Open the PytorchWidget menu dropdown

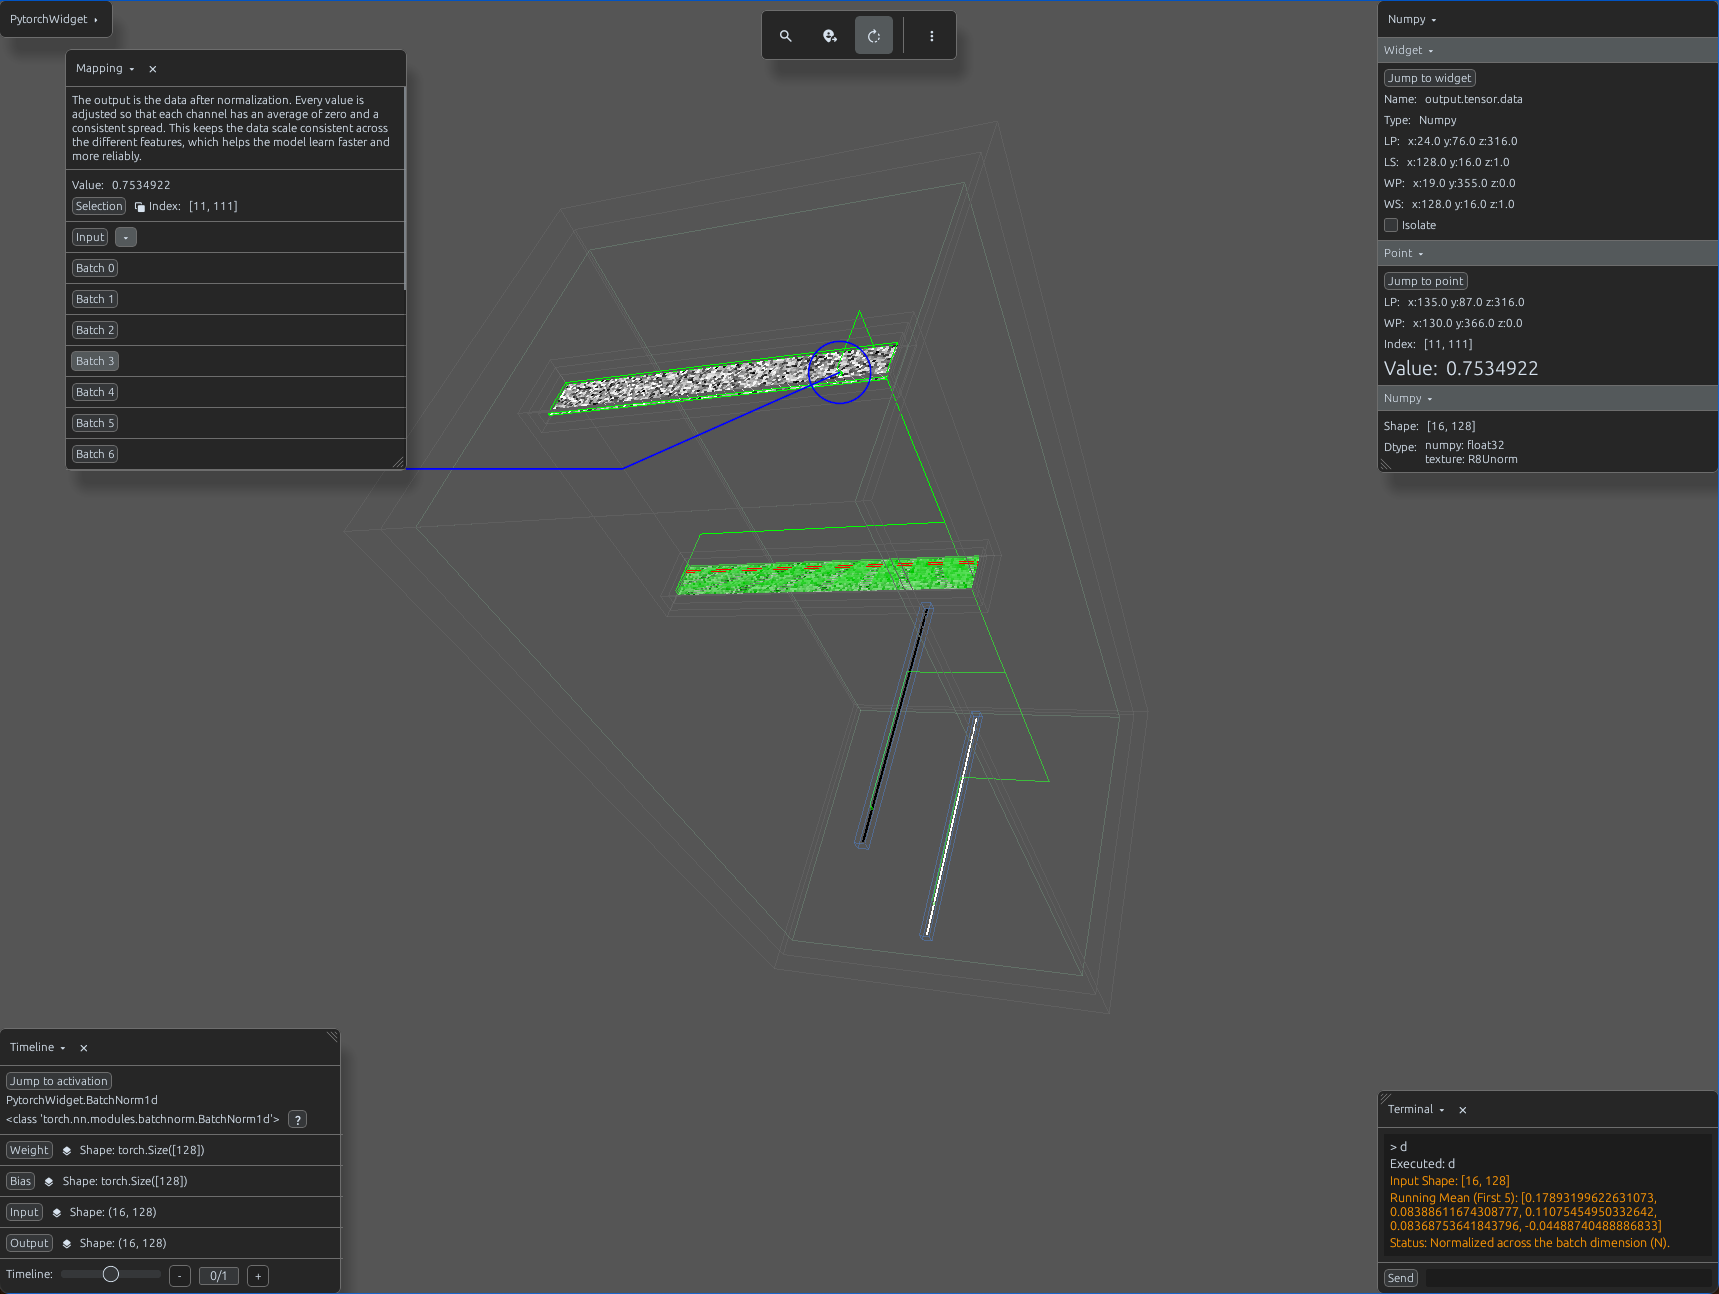click(x=55, y=19)
